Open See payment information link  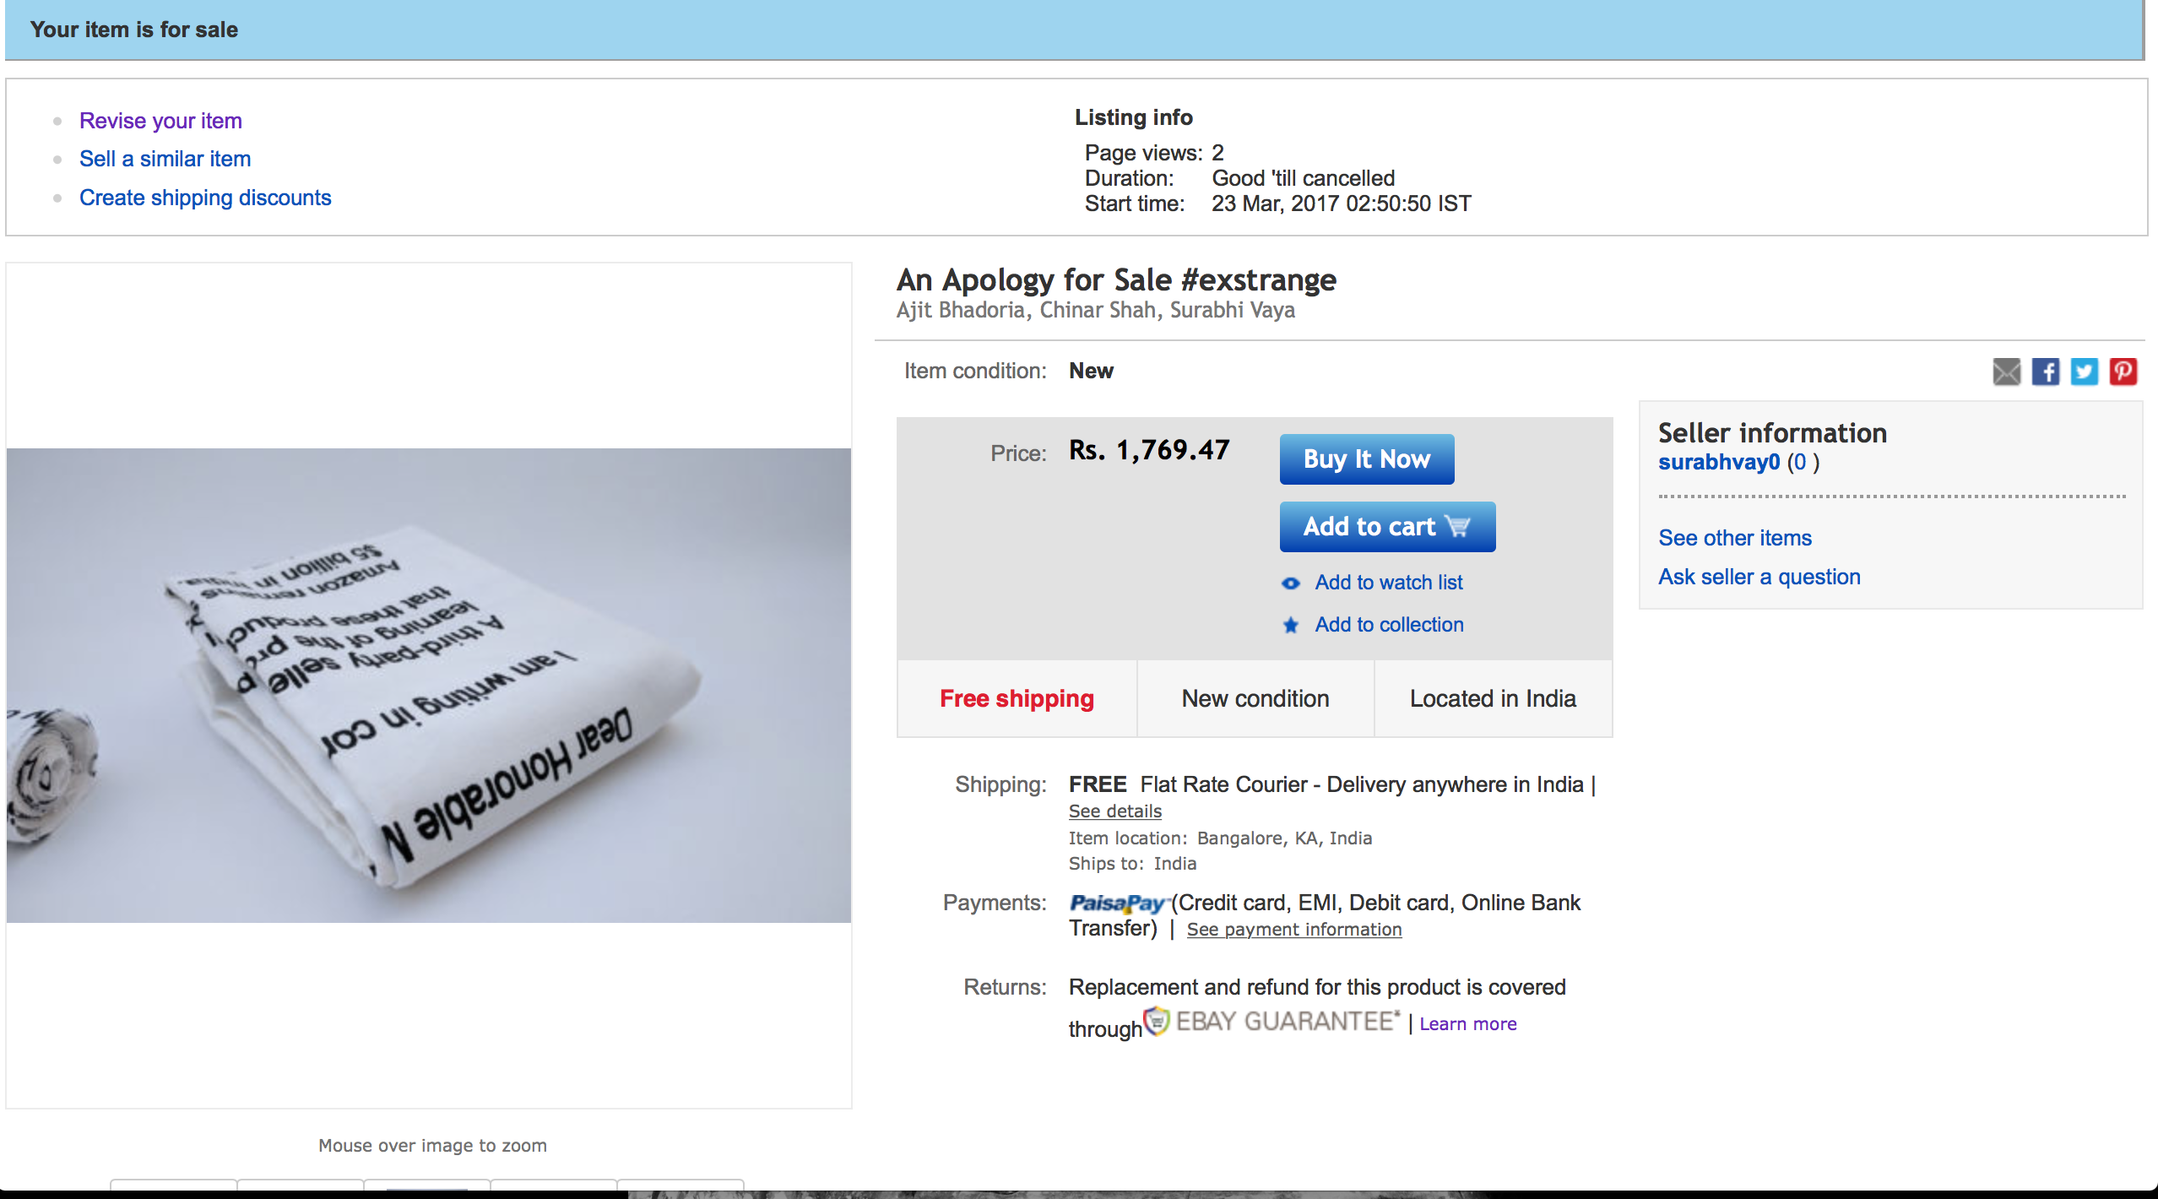tap(1294, 929)
